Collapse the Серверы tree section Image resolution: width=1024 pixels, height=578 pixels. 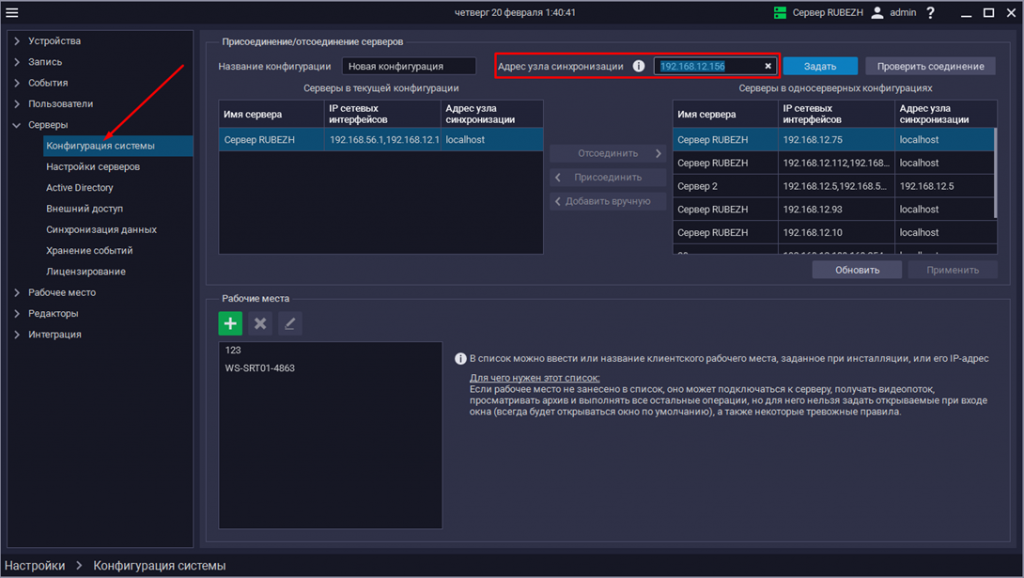point(17,125)
